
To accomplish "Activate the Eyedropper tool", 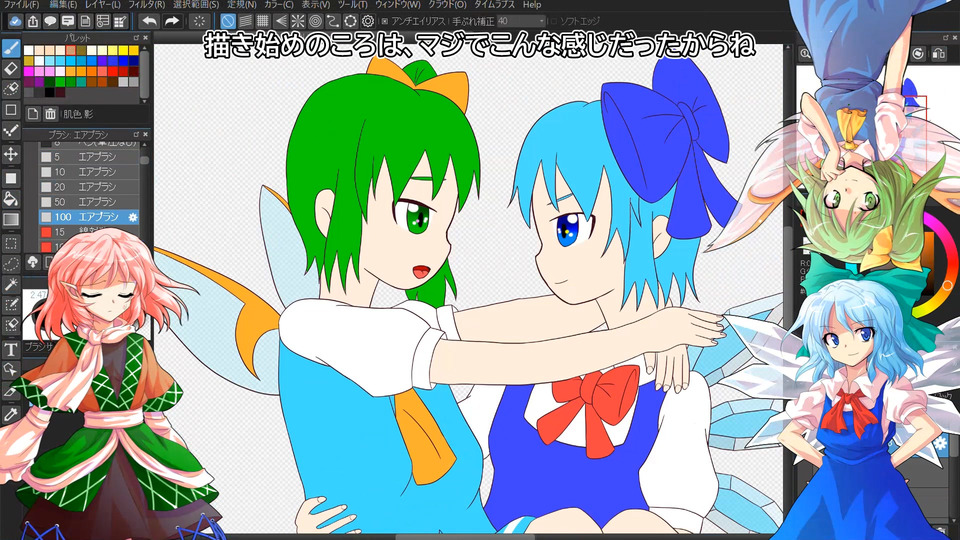I will (x=11, y=413).
